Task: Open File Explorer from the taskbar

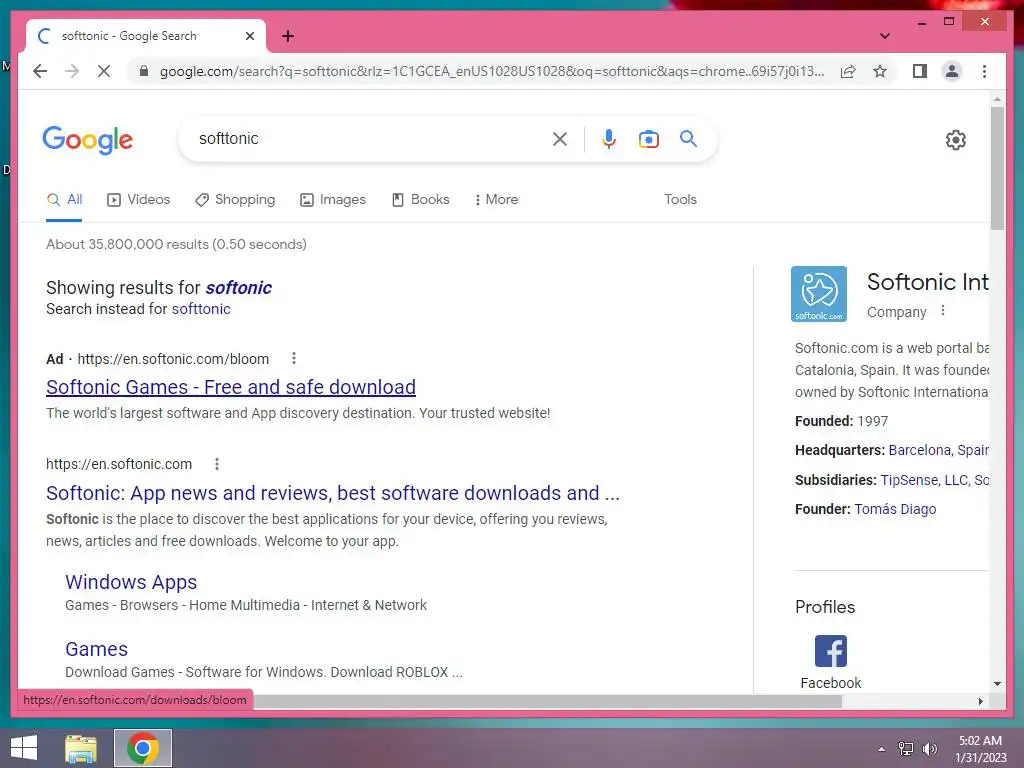Action: 81,748
